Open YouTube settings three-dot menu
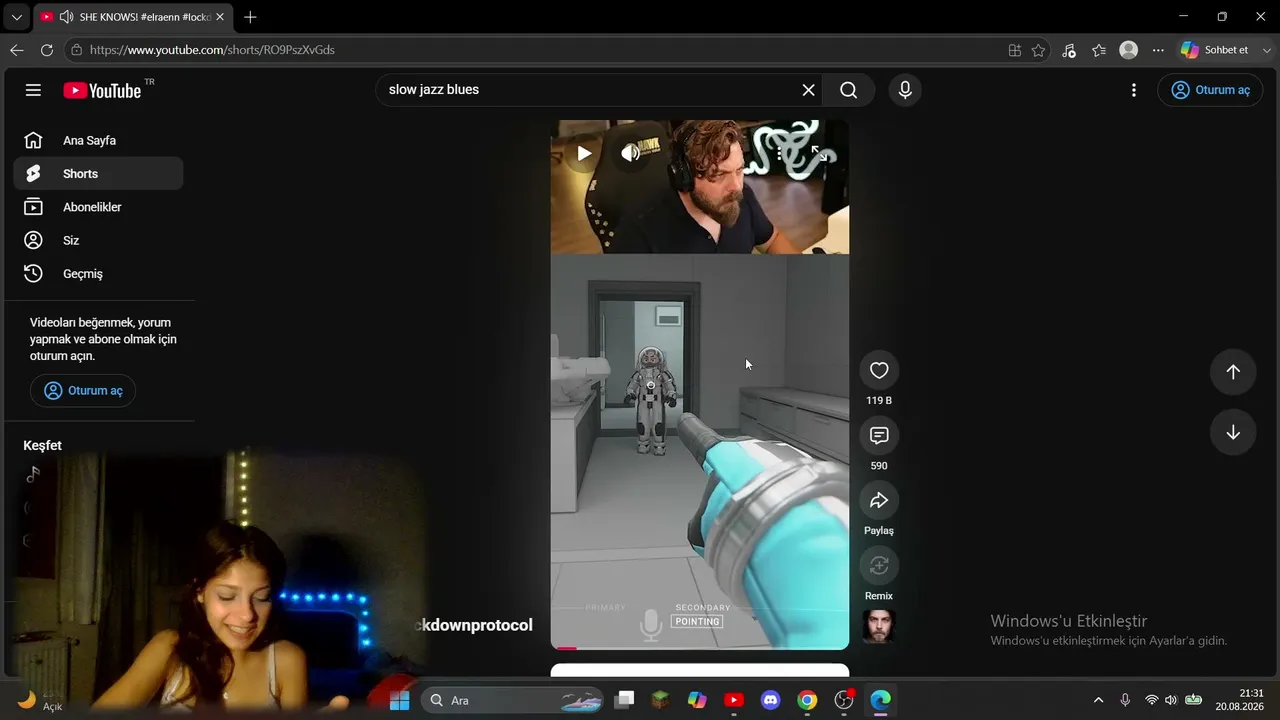Image resolution: width=1280 pixels, height=720 pixels. (1133, 90)
